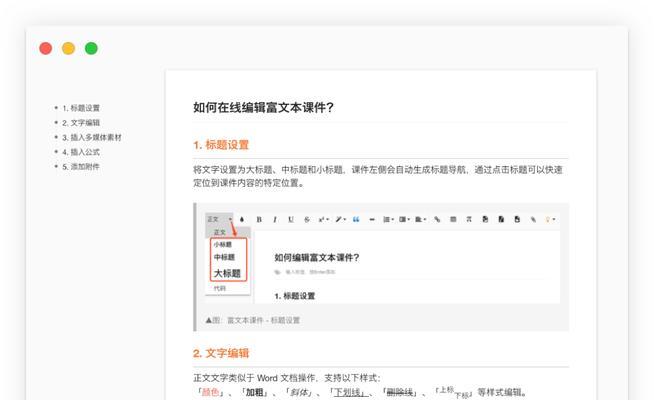This screenshot has width=654, height=400.
Task: Jump to 1. 标题设置 in sidebar navigation
Action: coord(81,108)
